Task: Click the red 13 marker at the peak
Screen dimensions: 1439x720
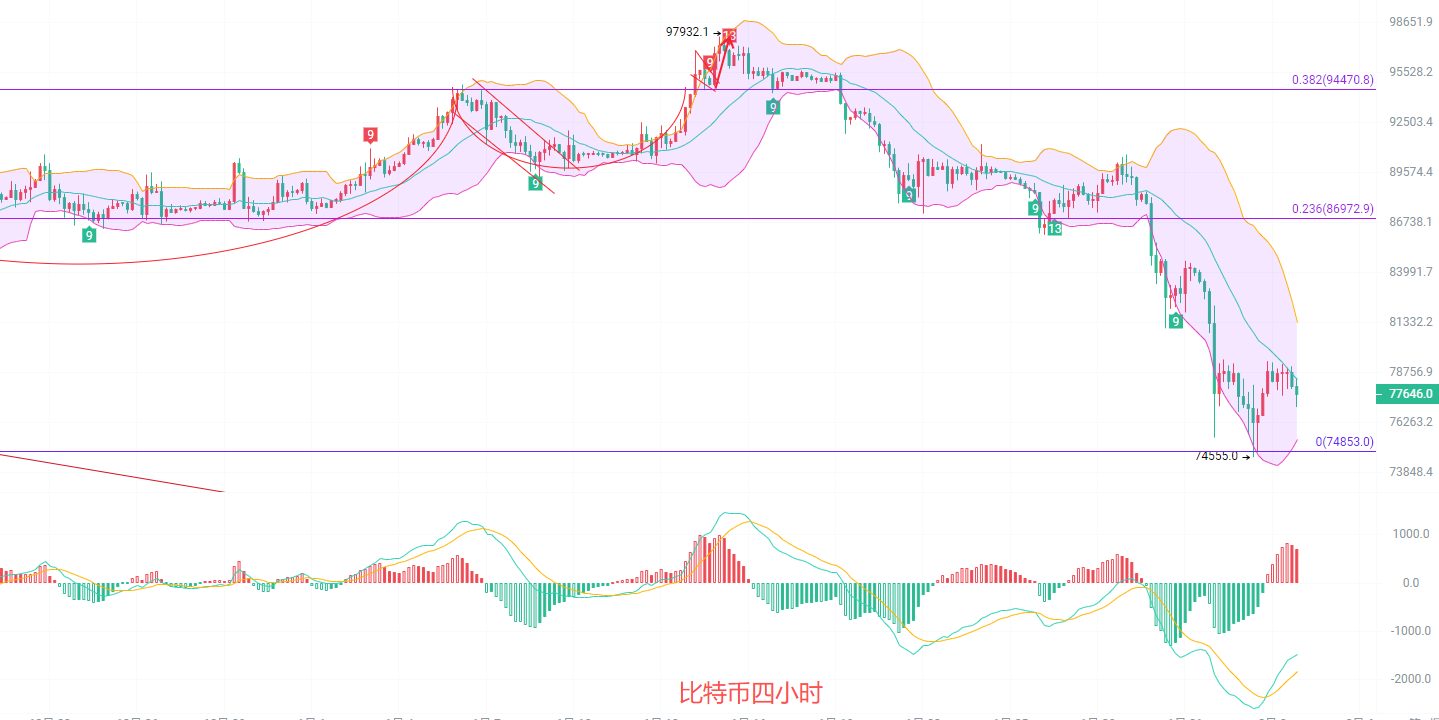Action: click(729, 36)
